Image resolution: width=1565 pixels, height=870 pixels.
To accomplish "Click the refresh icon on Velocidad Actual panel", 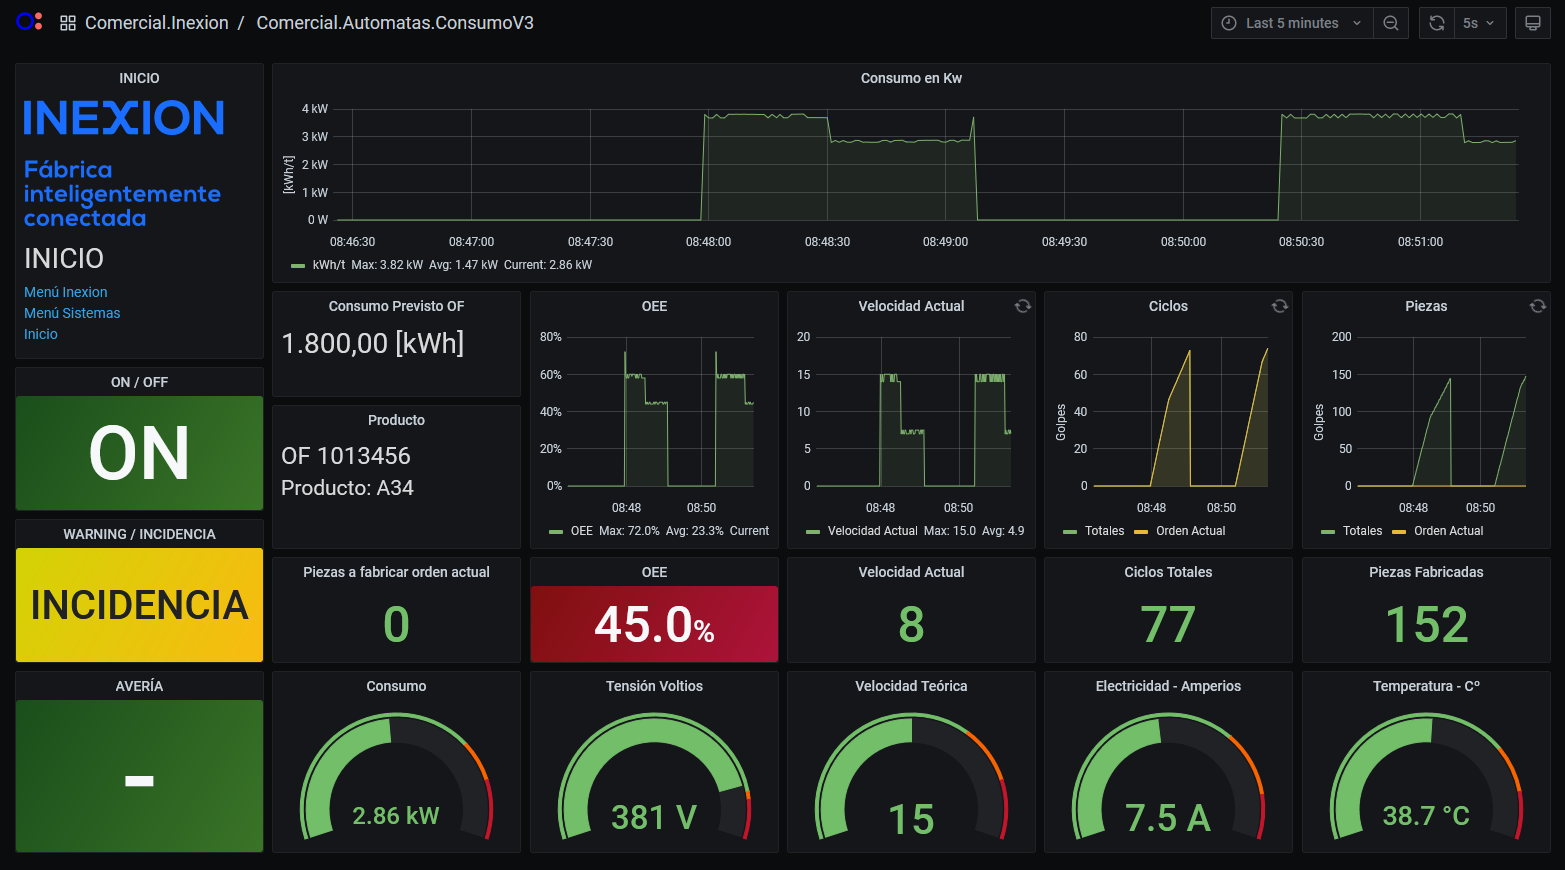I will pyautogui.click(x=1022, y=306).
